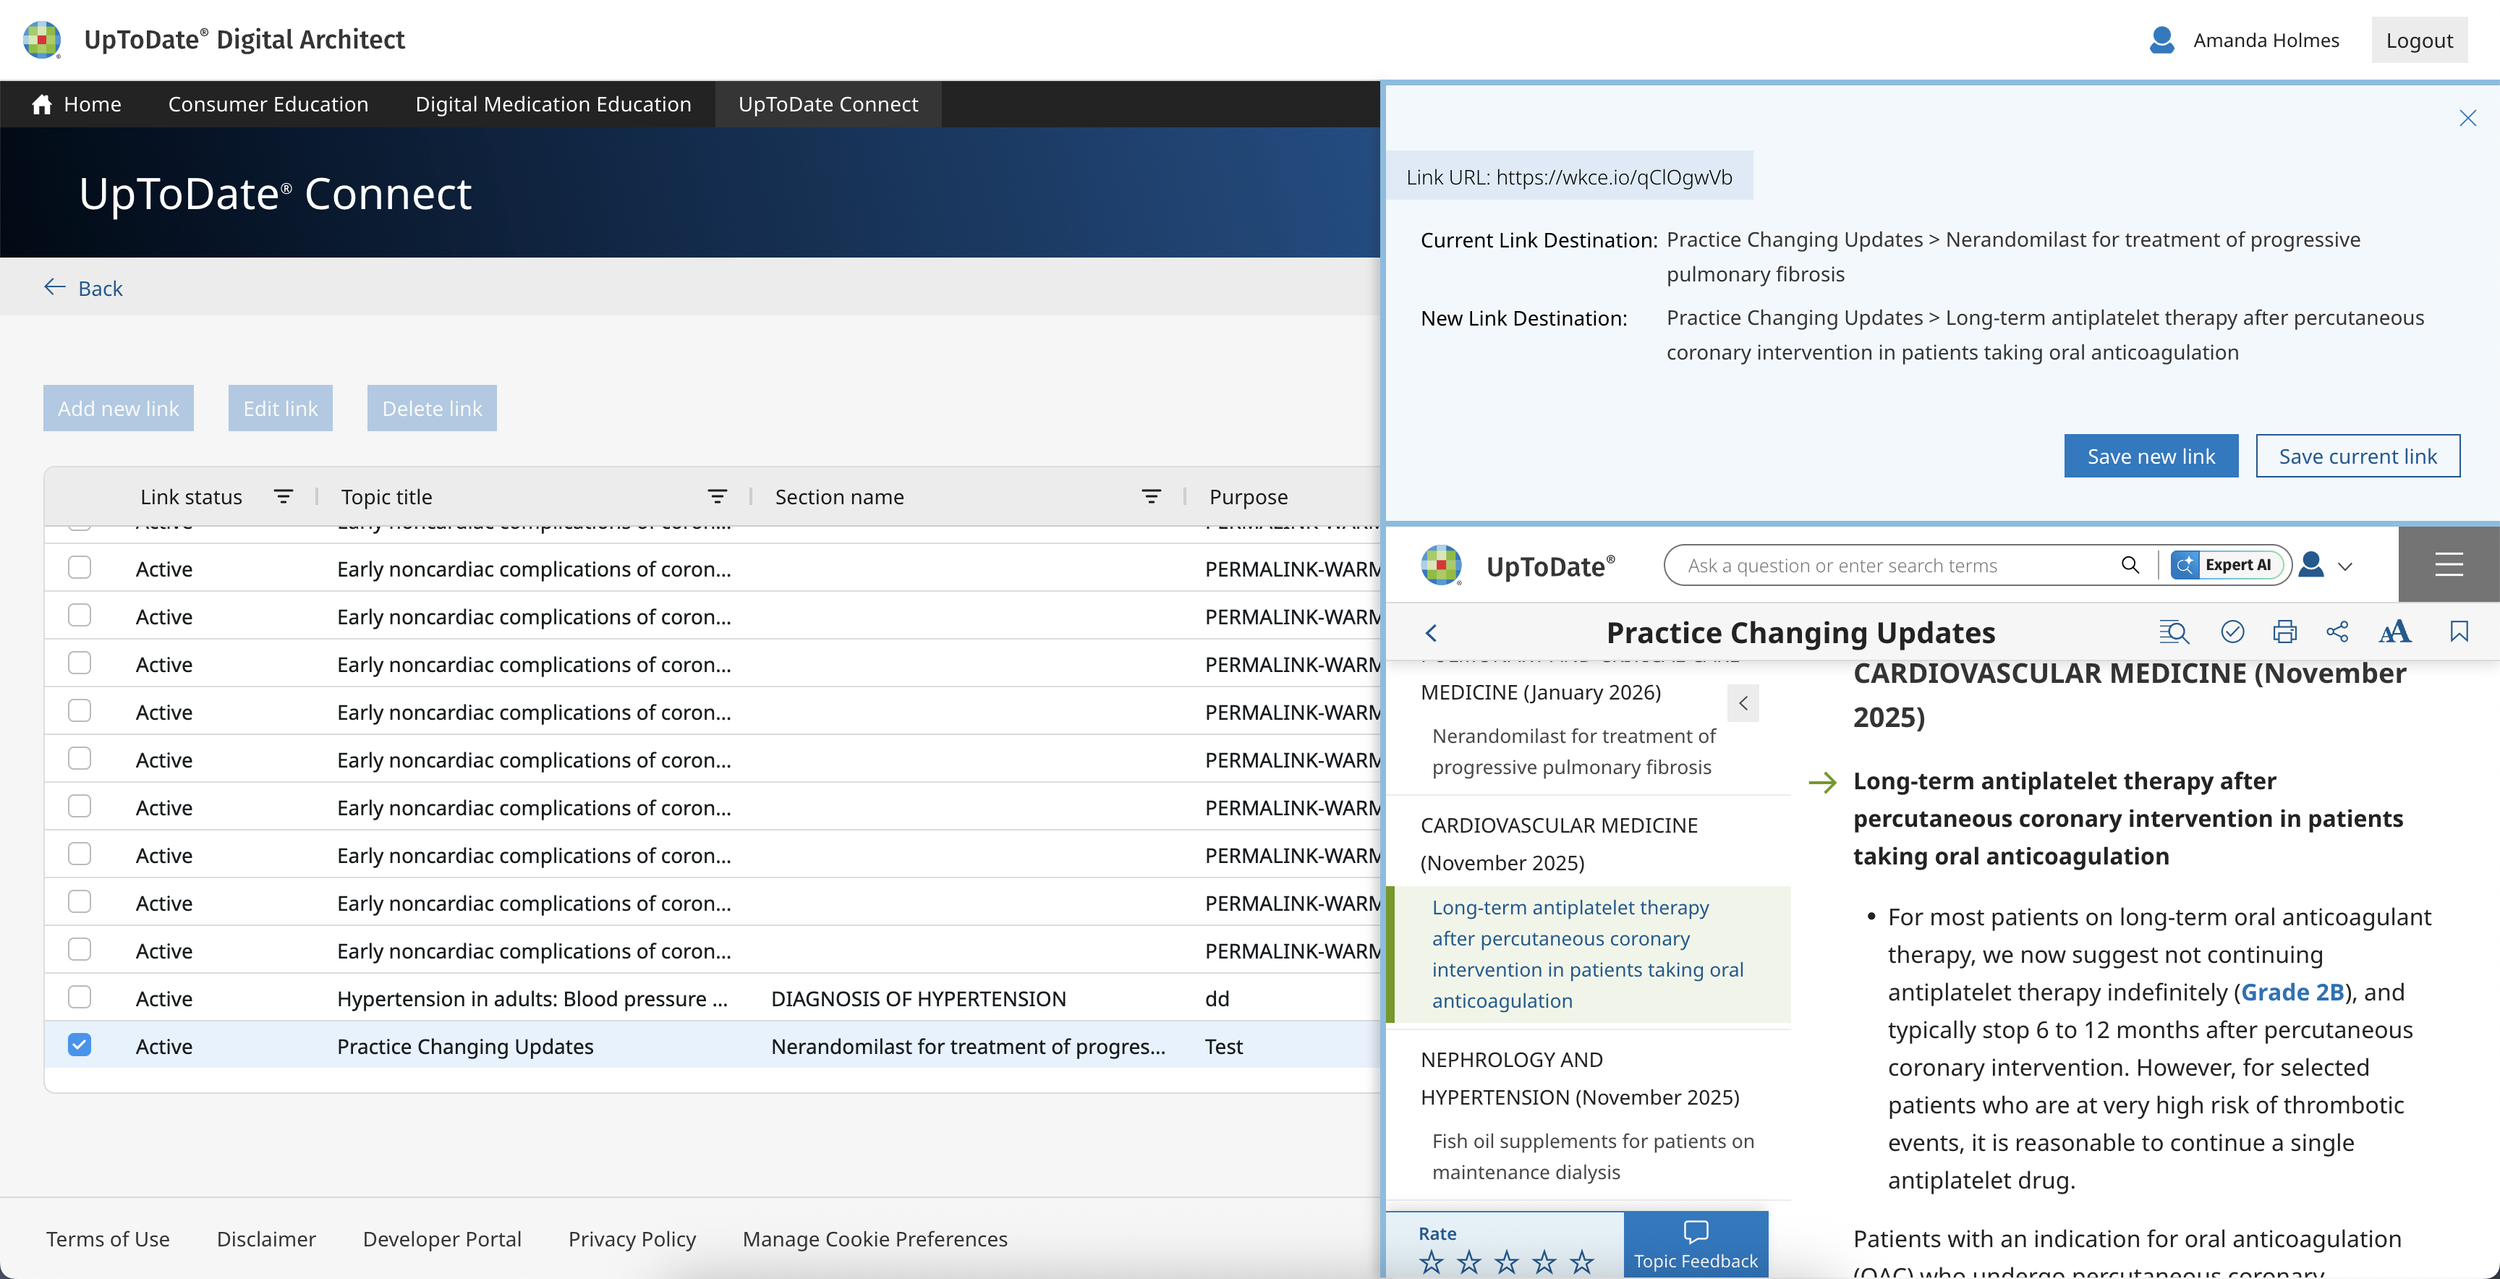Close the link preview panel
This screenshot has width=2500, height=1279.
2467,118
